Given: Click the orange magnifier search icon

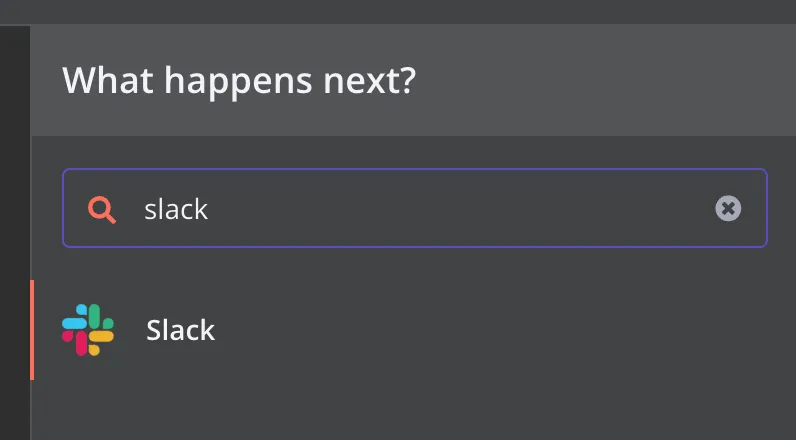Looking at the screenshot, I should [x=102, y=209].
